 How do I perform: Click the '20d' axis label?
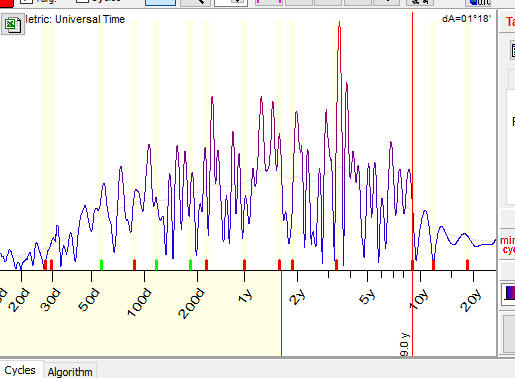click(19, 300)
